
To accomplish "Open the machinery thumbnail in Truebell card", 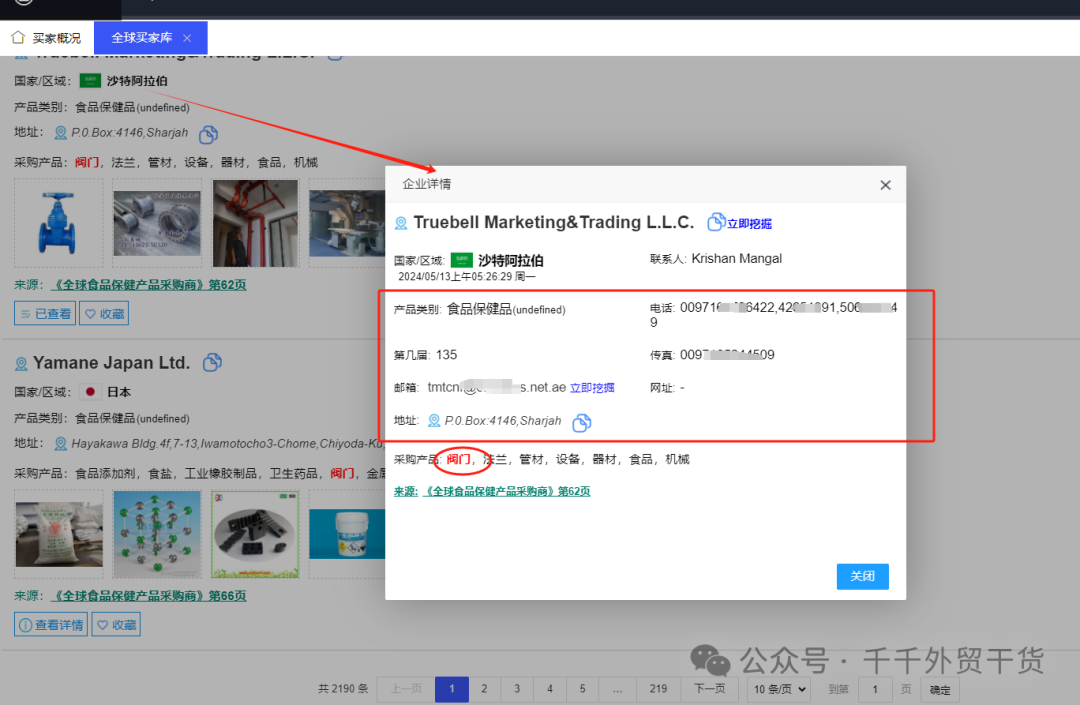I will (x=347, y=223).
